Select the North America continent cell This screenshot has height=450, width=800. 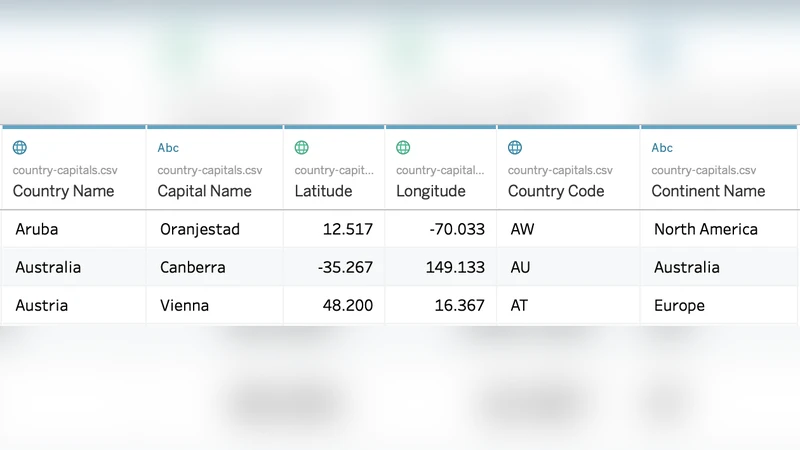tap(705, 229)
